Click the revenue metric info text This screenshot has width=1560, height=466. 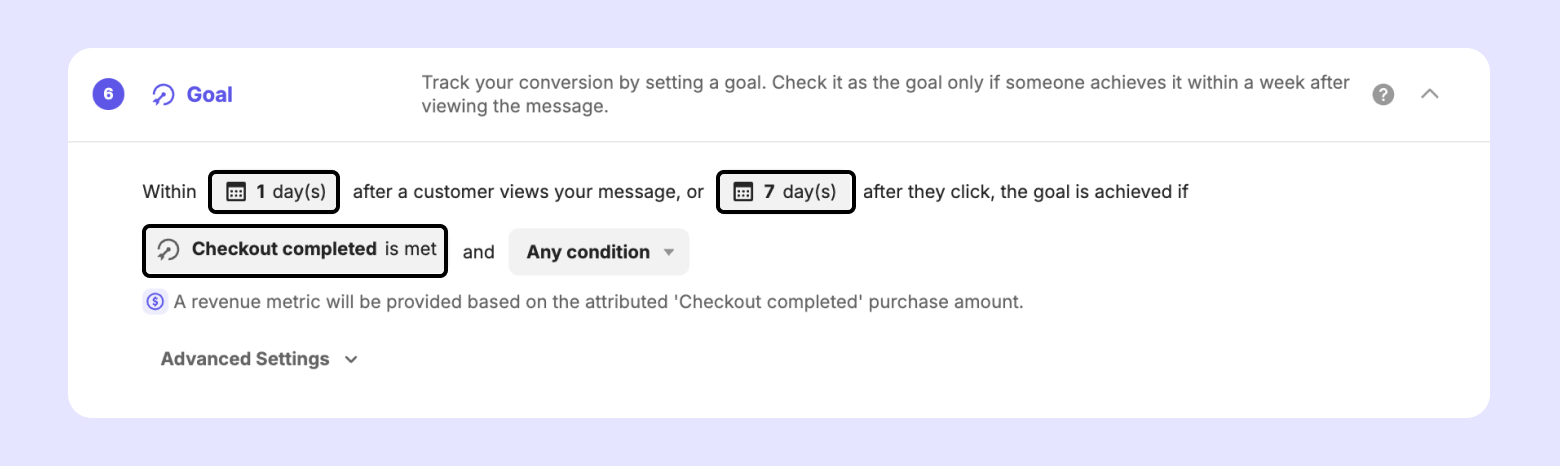pyautogui.click(x=598, y=301)
